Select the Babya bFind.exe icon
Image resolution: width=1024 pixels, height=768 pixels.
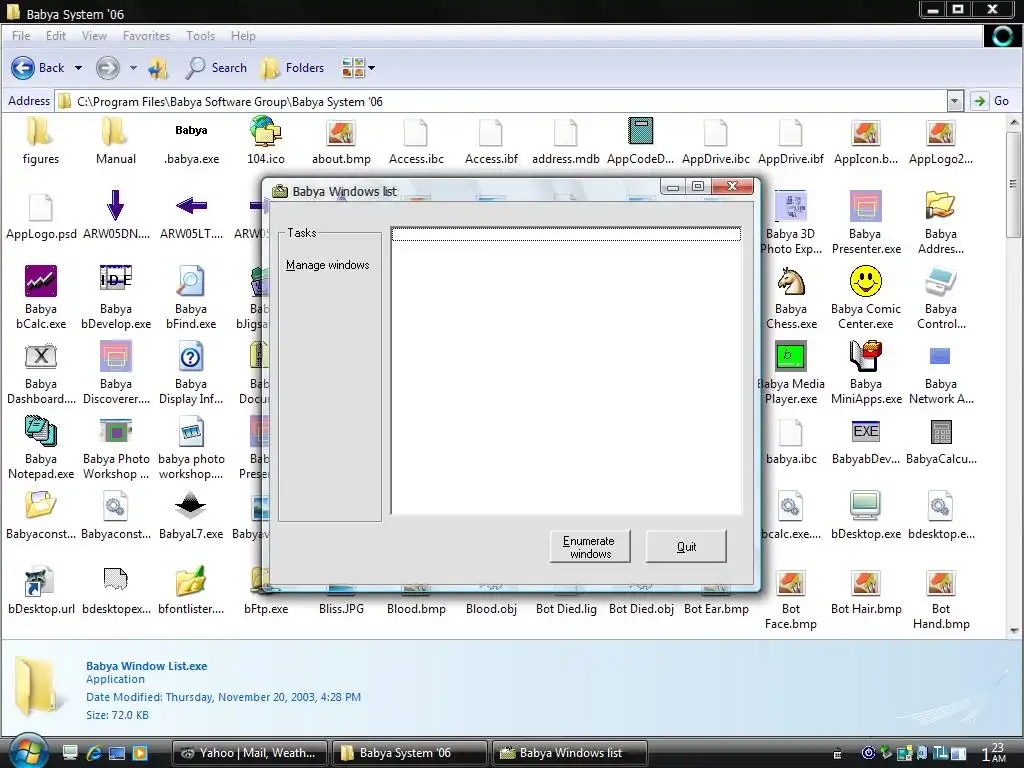tap(191, 281)
